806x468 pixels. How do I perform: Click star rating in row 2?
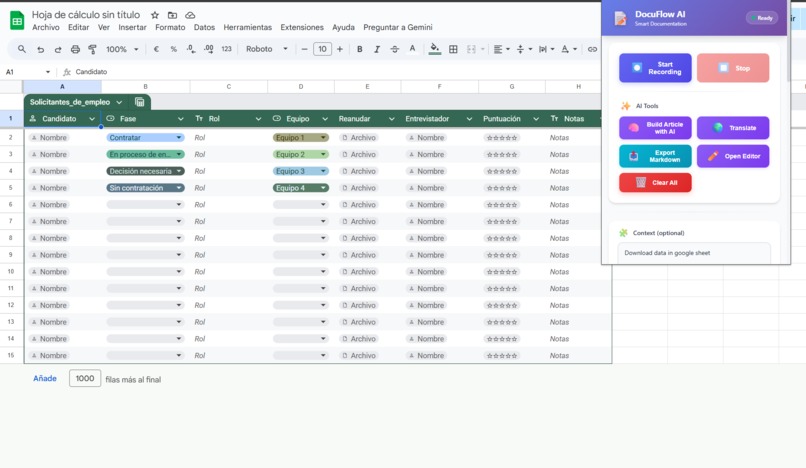click(x=502, y=138)
